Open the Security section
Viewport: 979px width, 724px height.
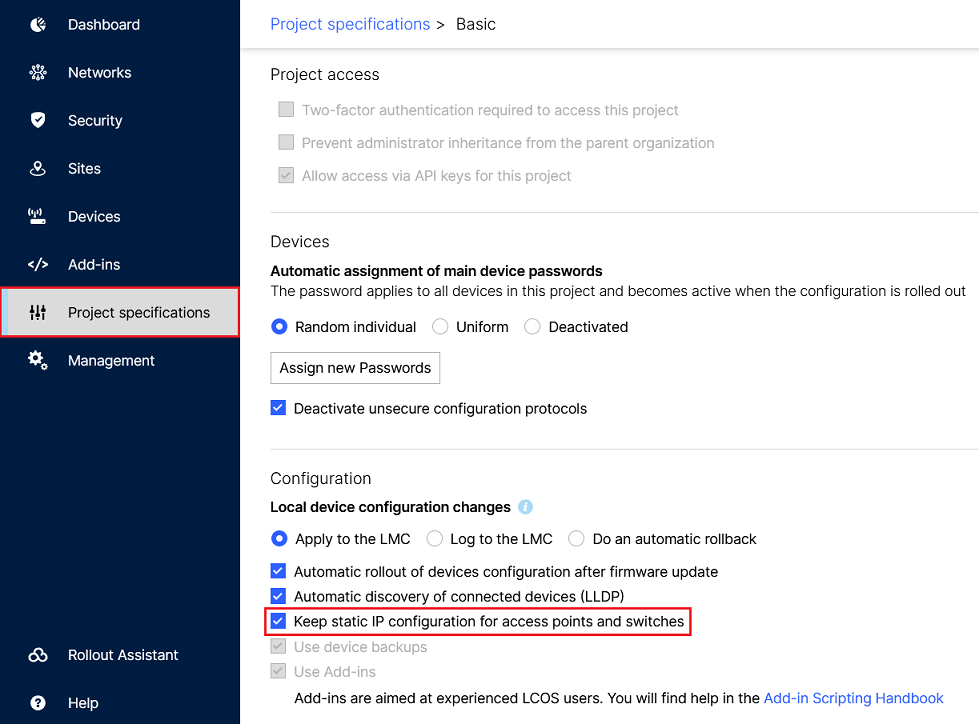click(94, 120)
